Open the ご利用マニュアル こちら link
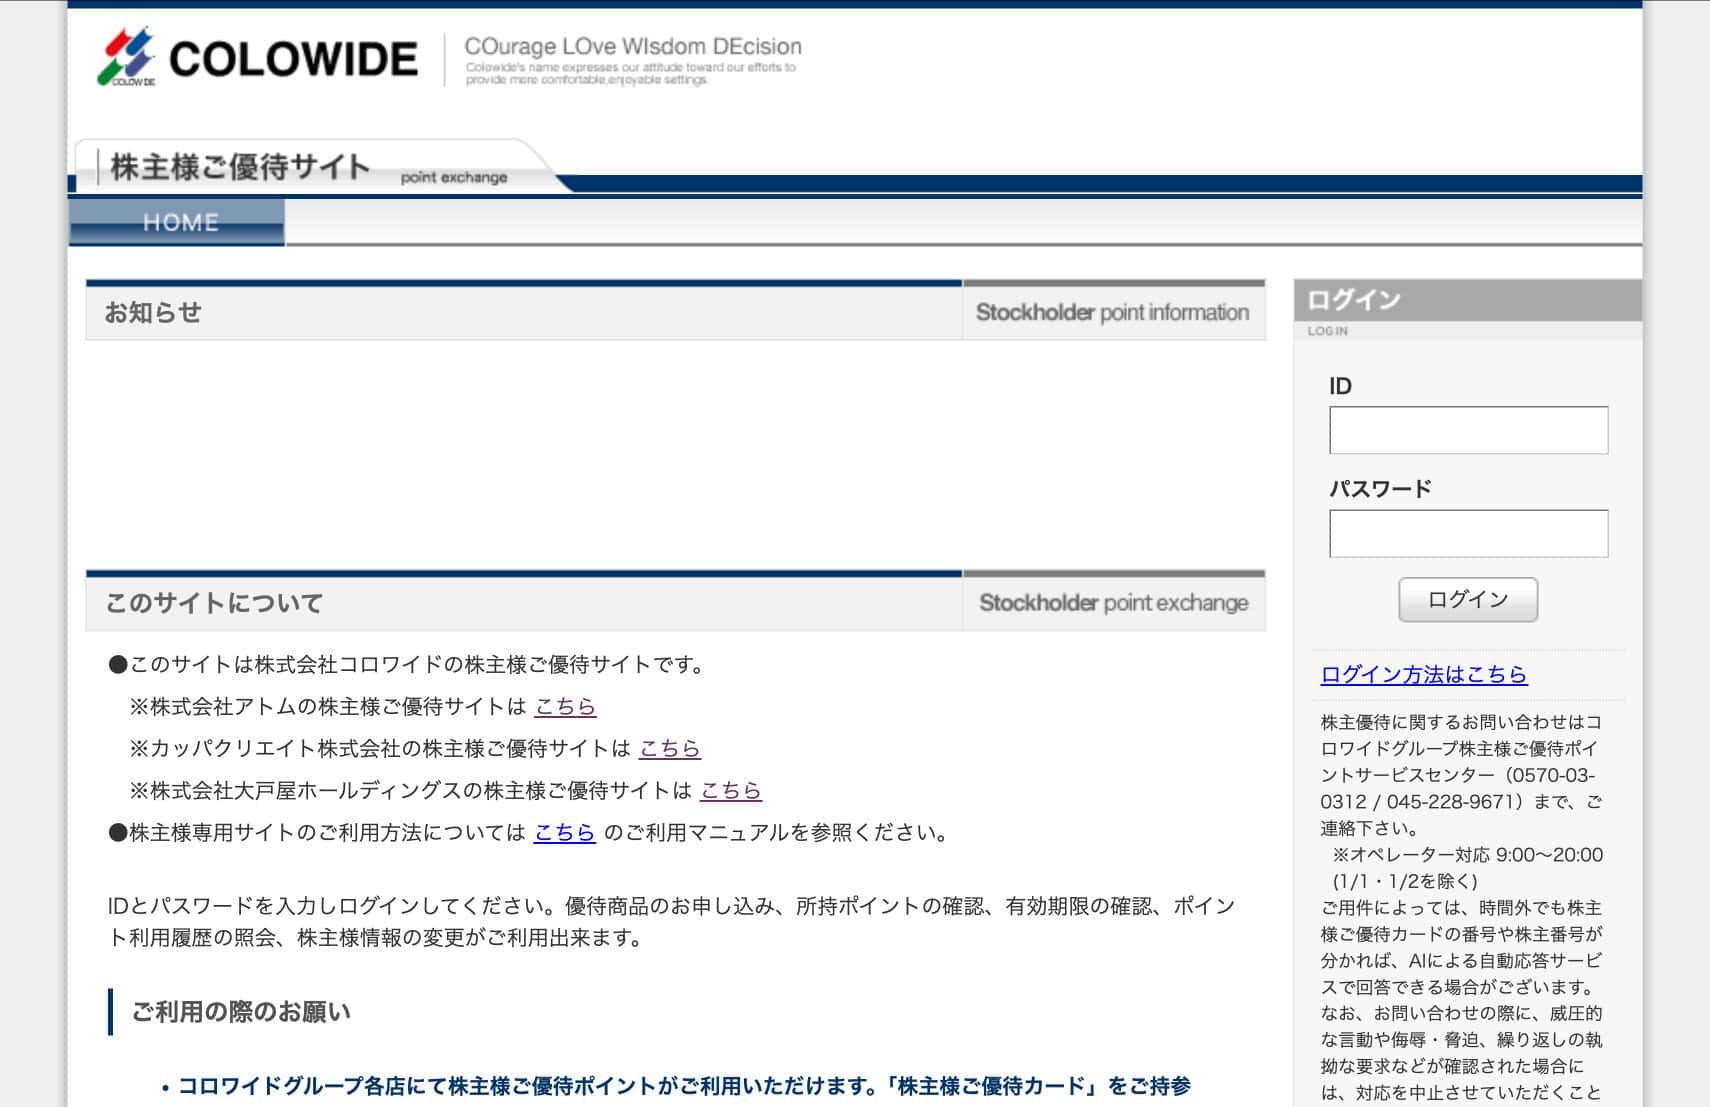The height and width of the screenshot is (1107, 1710). click(564, 832)
